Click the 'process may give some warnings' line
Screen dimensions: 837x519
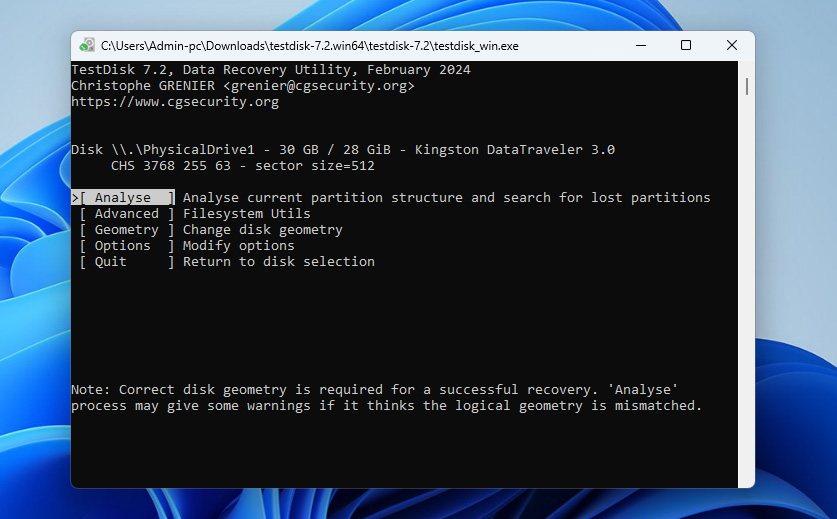[386, 406]
